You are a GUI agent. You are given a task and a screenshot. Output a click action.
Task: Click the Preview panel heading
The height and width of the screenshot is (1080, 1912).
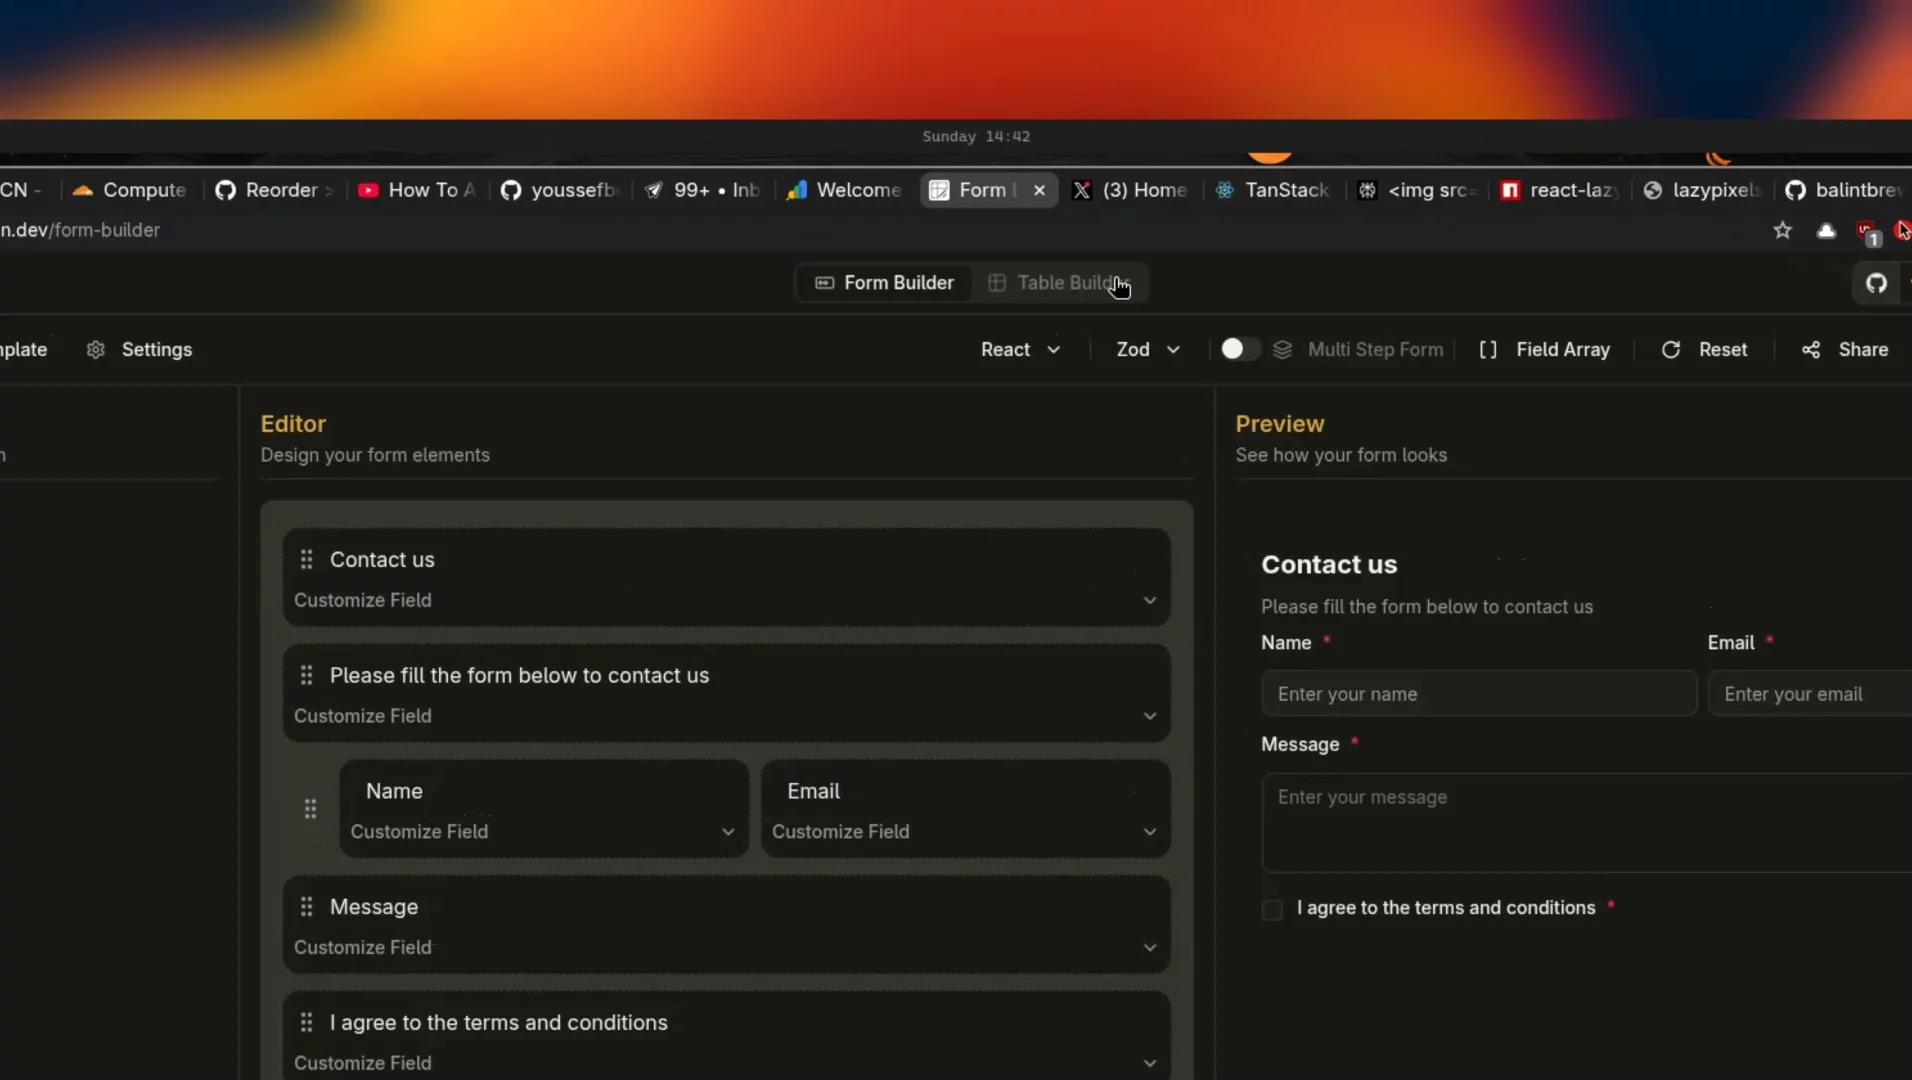click(x=1280, y=423)
